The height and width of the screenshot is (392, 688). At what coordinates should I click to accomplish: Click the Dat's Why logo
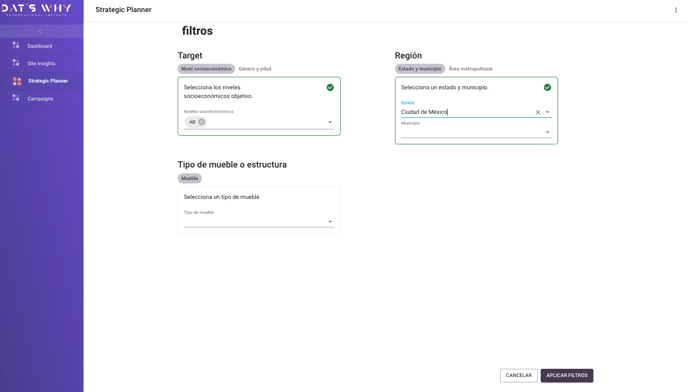[x=36, y=10]
